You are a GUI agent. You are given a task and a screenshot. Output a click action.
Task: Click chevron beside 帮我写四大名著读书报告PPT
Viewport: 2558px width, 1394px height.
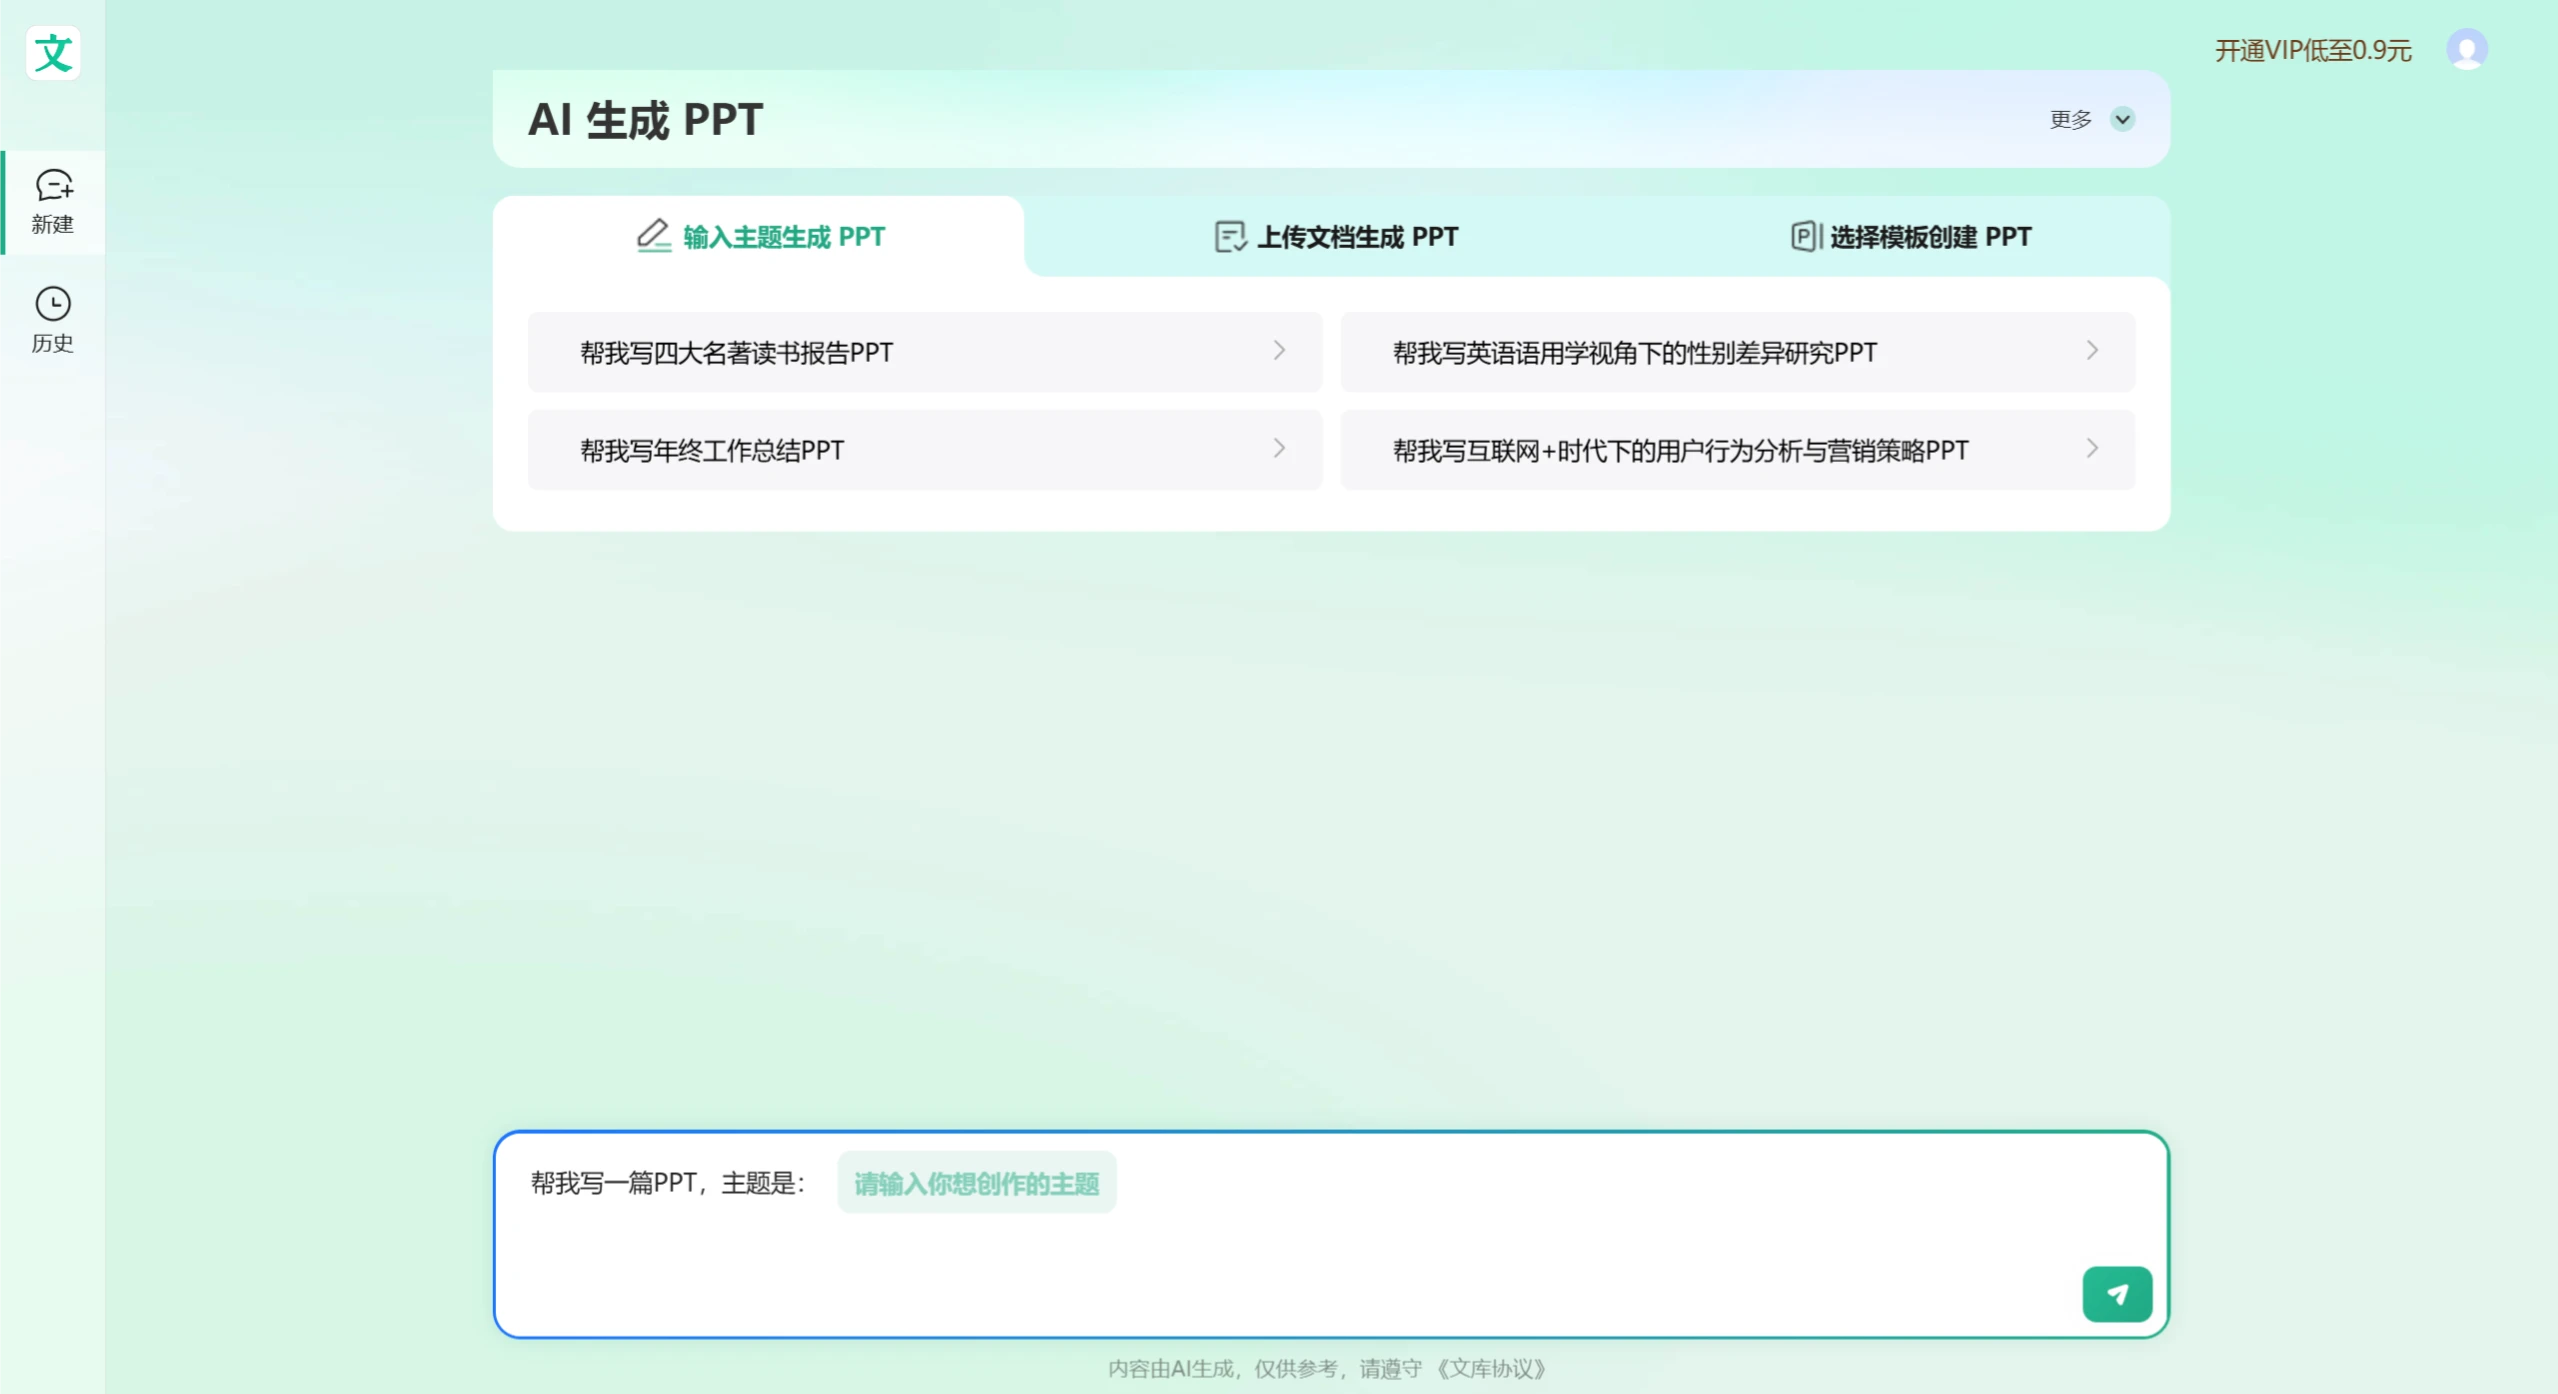point(1279,351)
